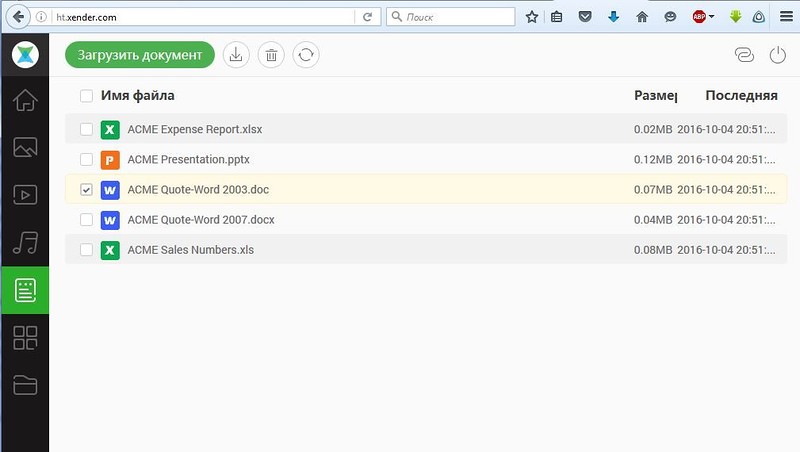Open the Home section in sidebar
The height and width of the screenshot is (452, 800).
[x=25, y=100]
